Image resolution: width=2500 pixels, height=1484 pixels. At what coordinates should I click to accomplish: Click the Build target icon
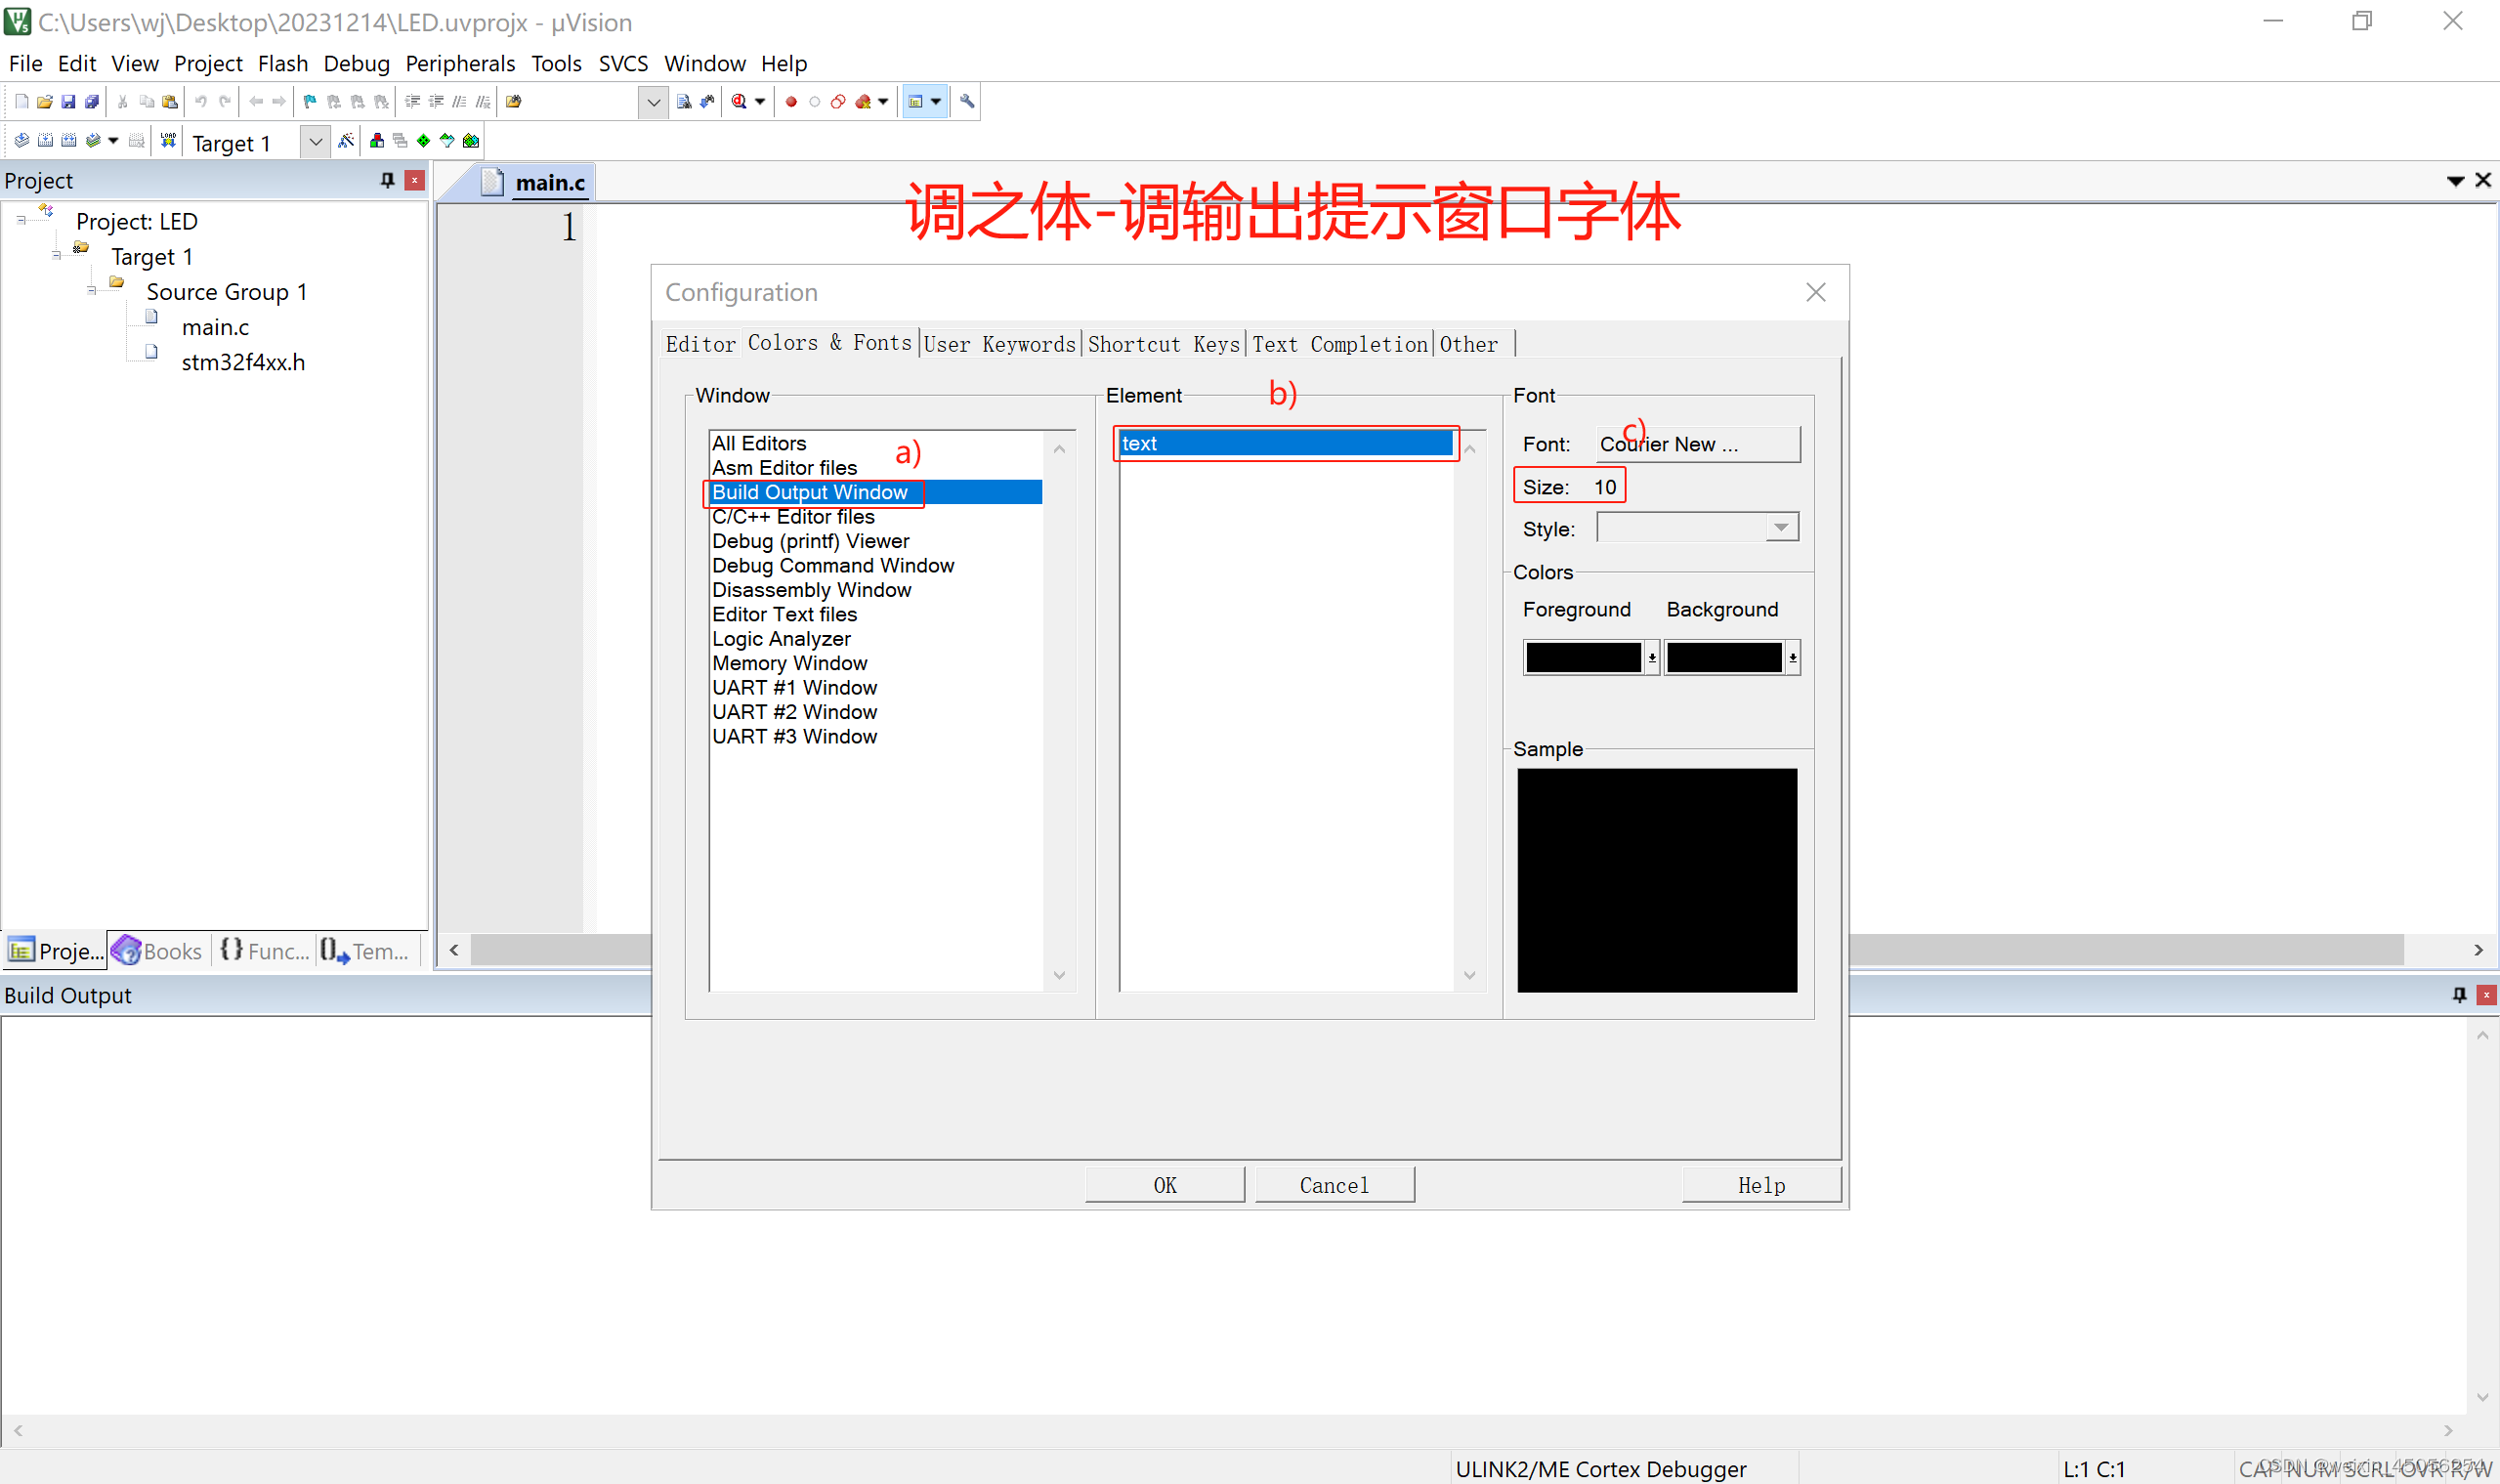[x=45, y=140]
